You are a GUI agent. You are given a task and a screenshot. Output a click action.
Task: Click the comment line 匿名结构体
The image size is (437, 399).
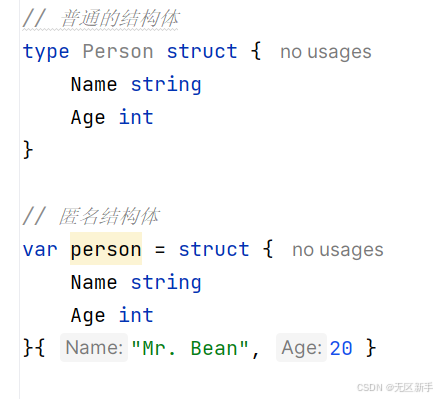coord(91,216)
